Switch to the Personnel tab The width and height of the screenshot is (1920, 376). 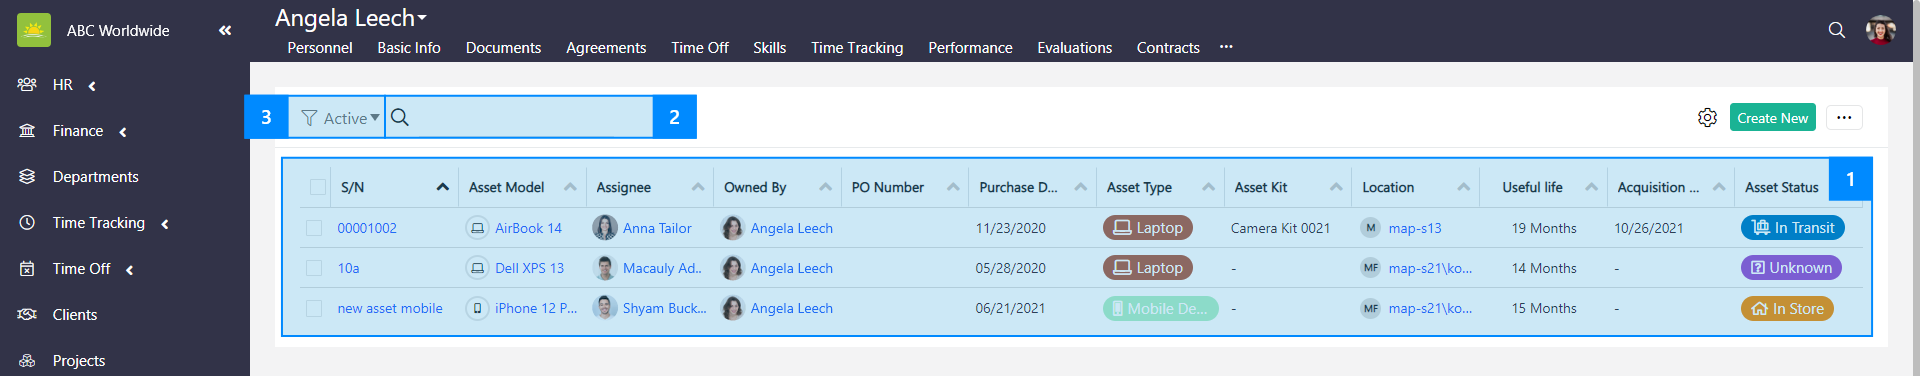[x=320, y=48]
